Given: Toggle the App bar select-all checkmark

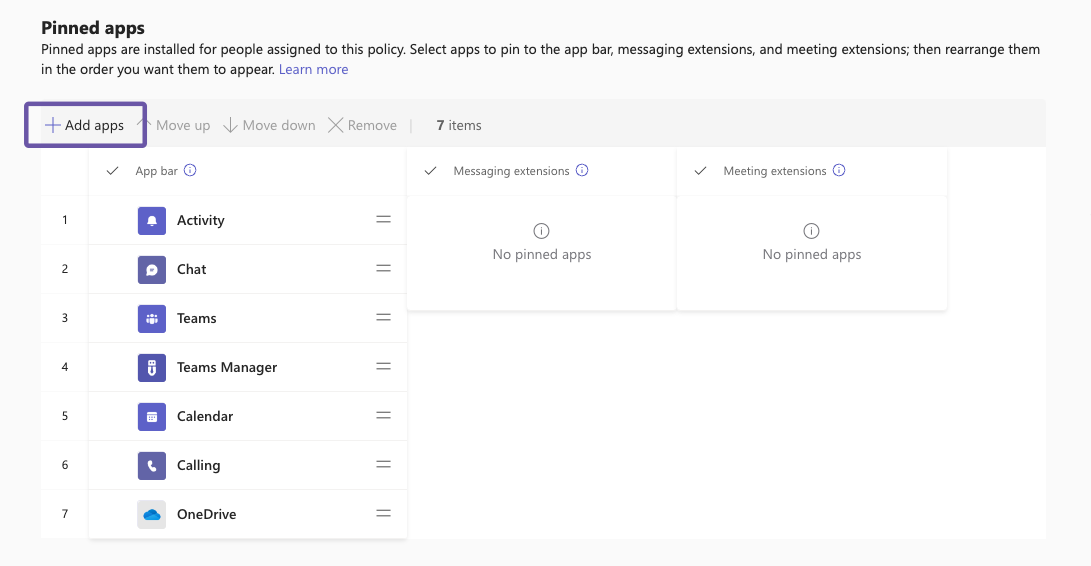Looking at the screenshot, I should (112, 171).
